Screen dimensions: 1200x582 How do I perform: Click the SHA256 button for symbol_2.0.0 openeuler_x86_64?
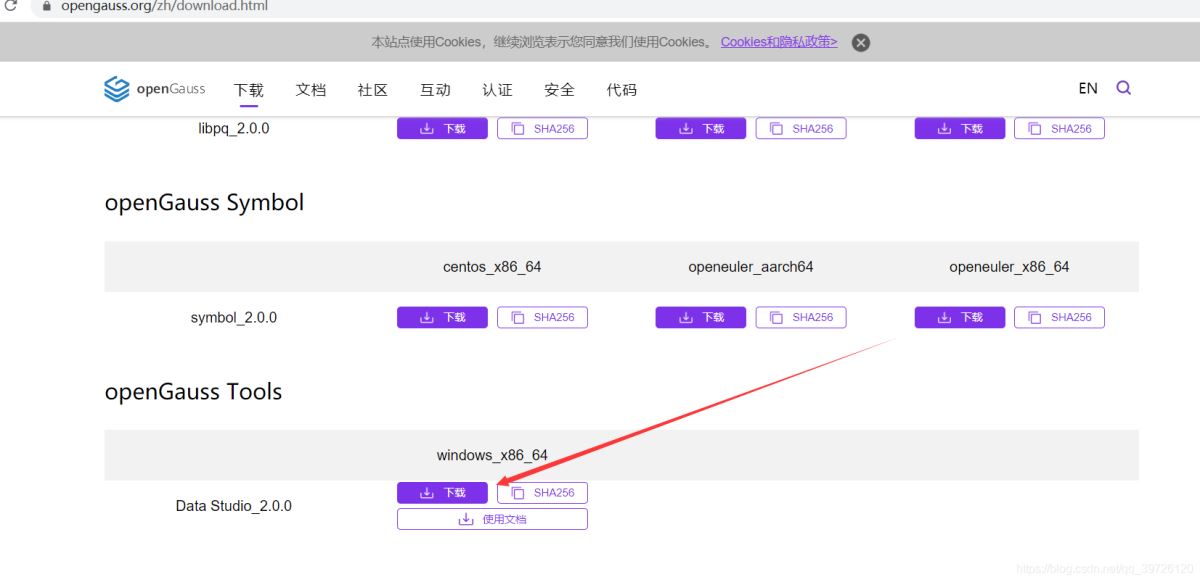[x=1059, y=317]
